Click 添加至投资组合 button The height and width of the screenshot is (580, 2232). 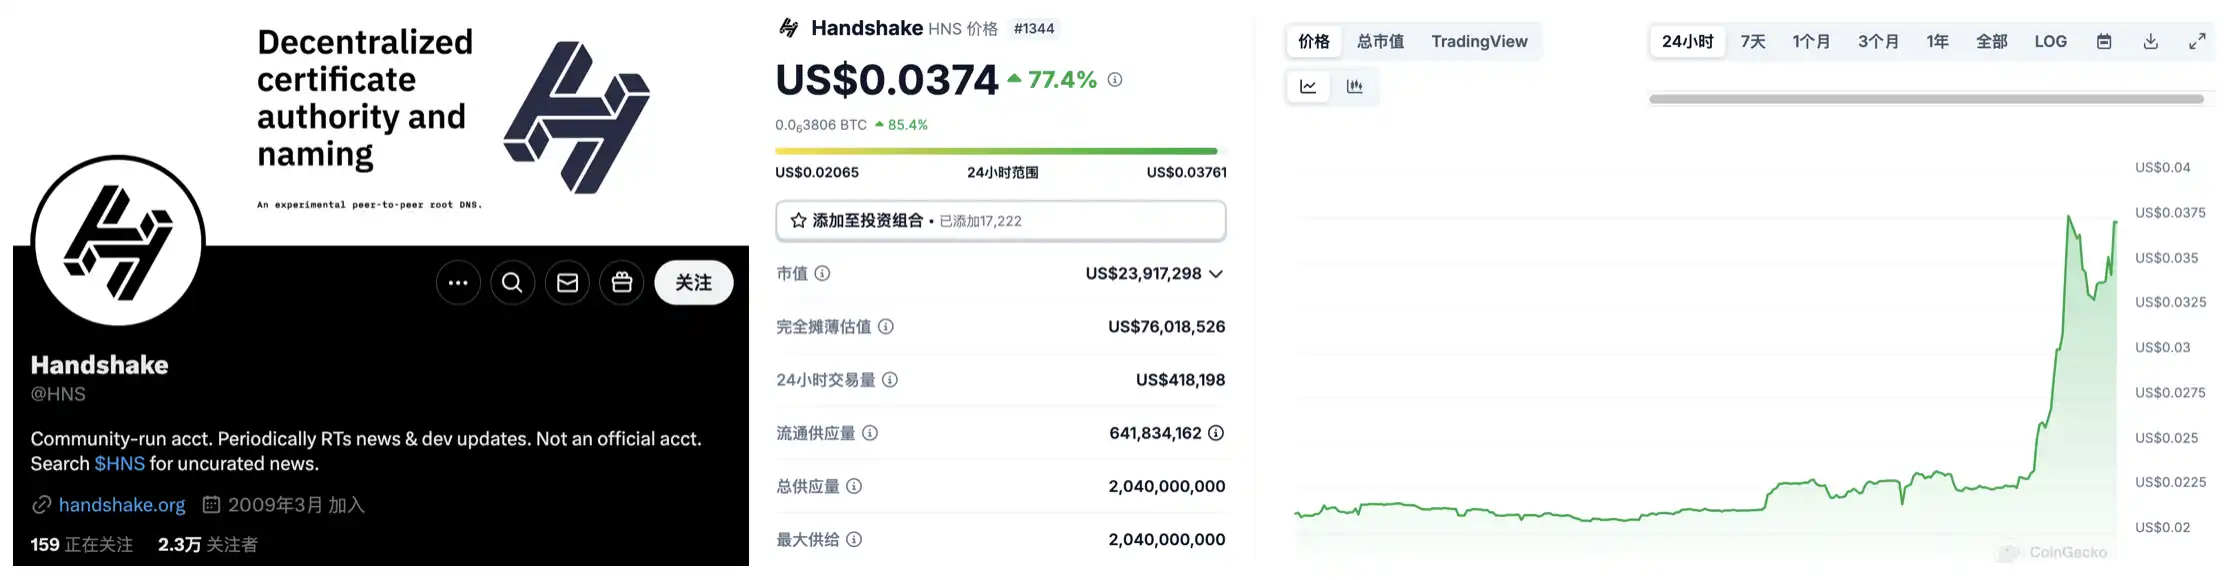[x=1000, y=221]
